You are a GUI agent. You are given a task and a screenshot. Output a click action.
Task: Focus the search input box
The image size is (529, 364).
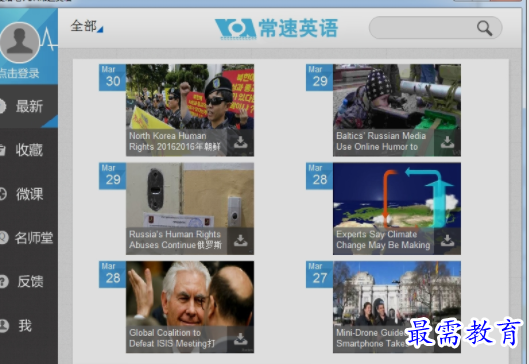tap(435, 28)
